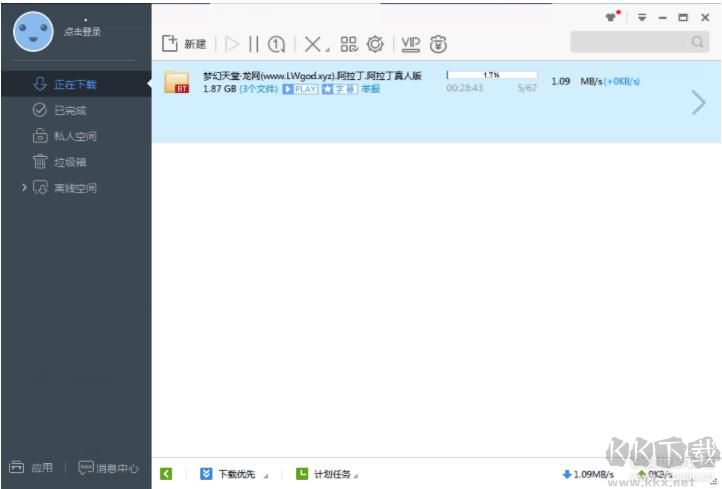
Task: Click the 1.7% download progress bar
Action: pyautogui.click(x=491, y=75)
